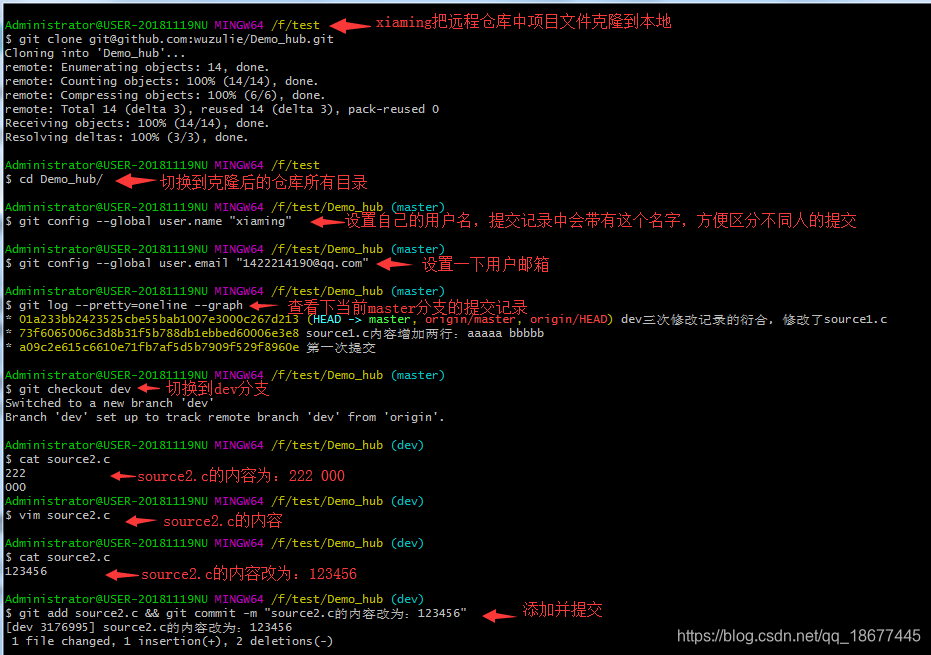Click the "HEAD -> master" ref label
Screen dimensions: 931x655
tap(361, 319)
